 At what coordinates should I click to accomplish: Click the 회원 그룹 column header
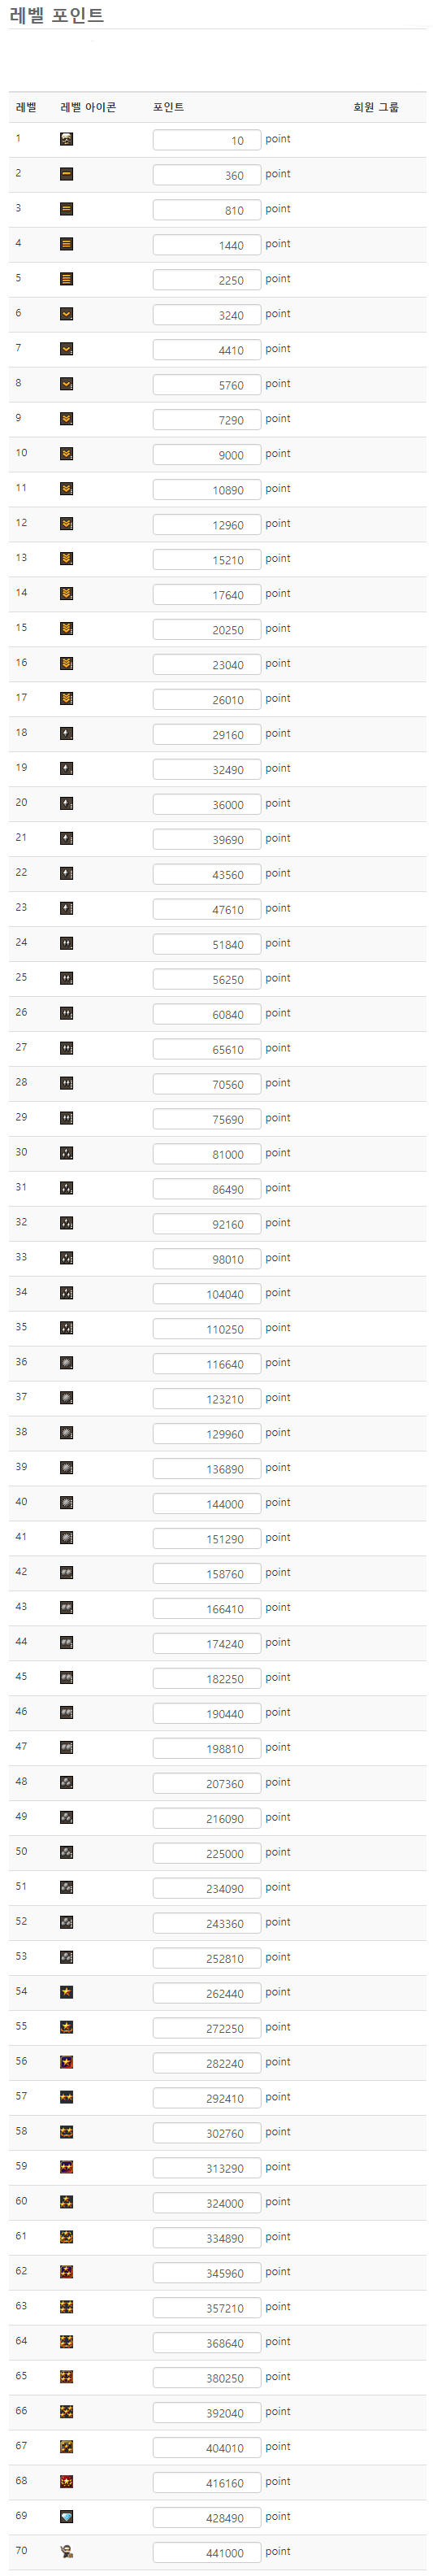tap(376, 107)
